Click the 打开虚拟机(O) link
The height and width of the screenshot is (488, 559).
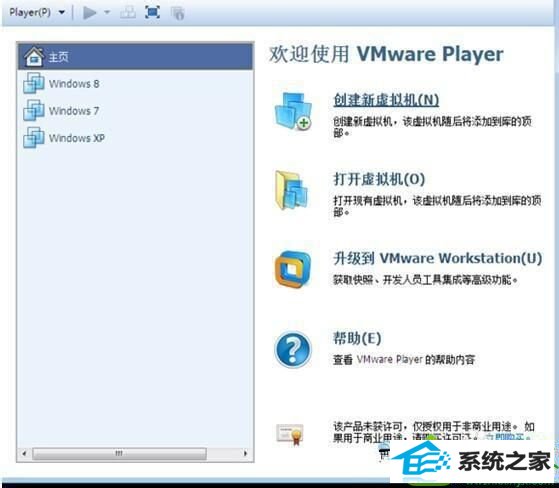379,179
